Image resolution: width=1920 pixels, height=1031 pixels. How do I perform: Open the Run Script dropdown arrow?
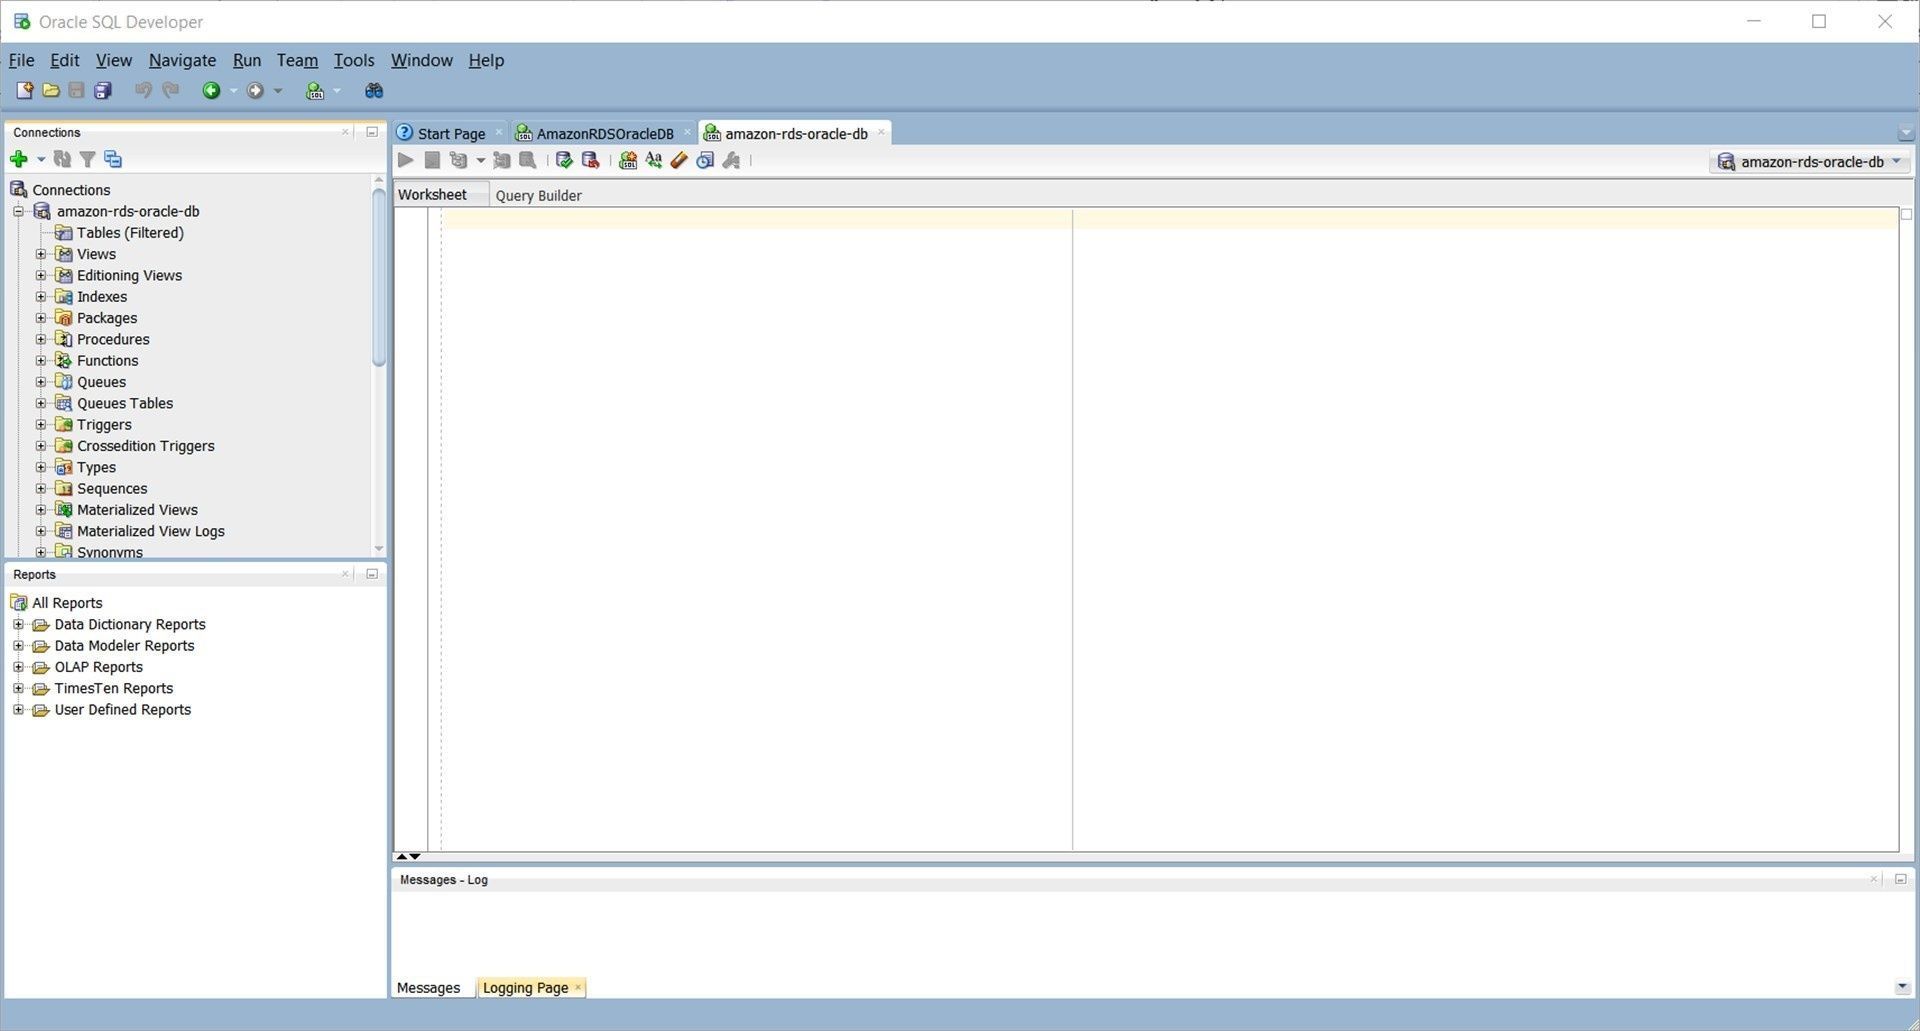(480, 160)
